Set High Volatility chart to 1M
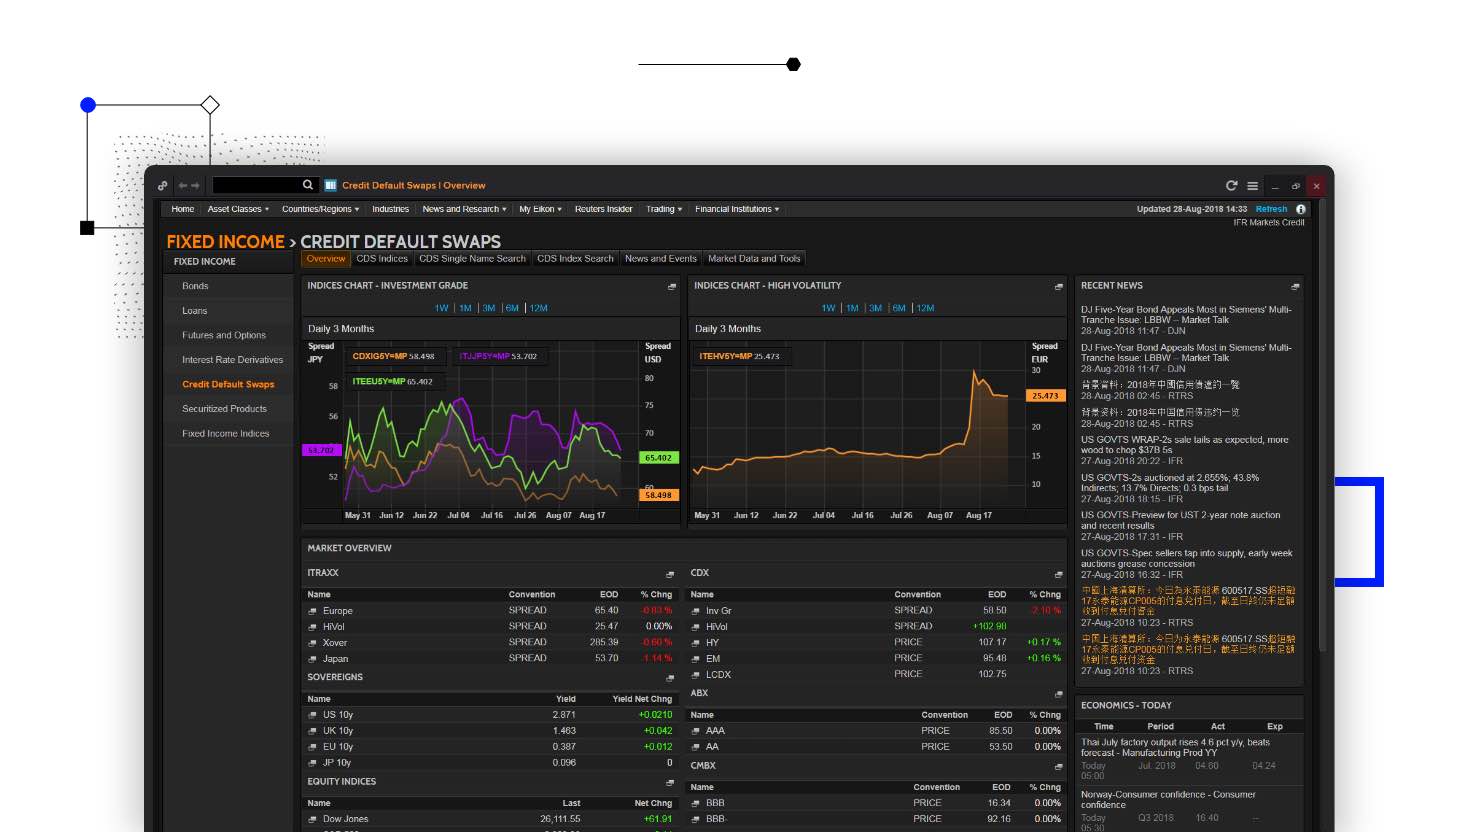The height and width of the screenshot is (832, 1479). [852, 308]
